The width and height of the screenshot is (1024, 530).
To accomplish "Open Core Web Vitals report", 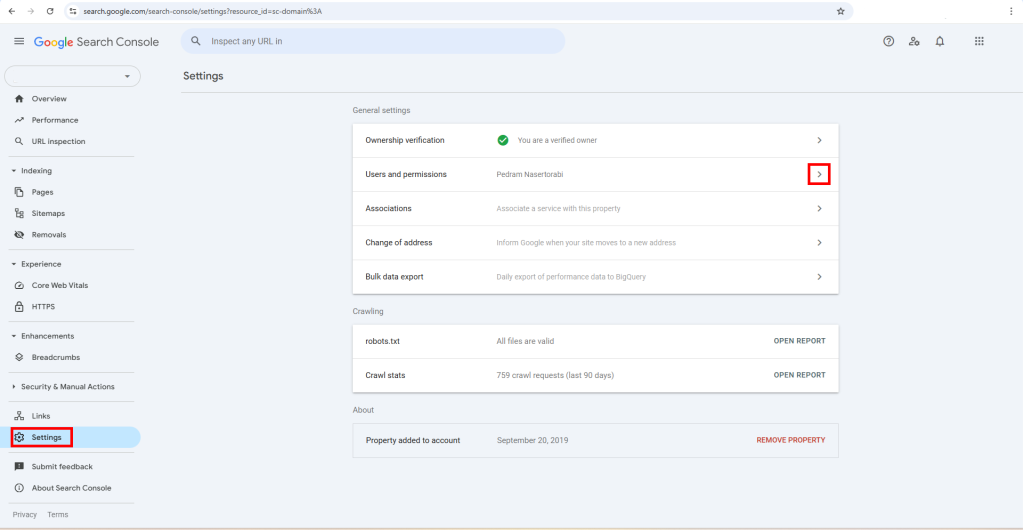I will (59, 285).
